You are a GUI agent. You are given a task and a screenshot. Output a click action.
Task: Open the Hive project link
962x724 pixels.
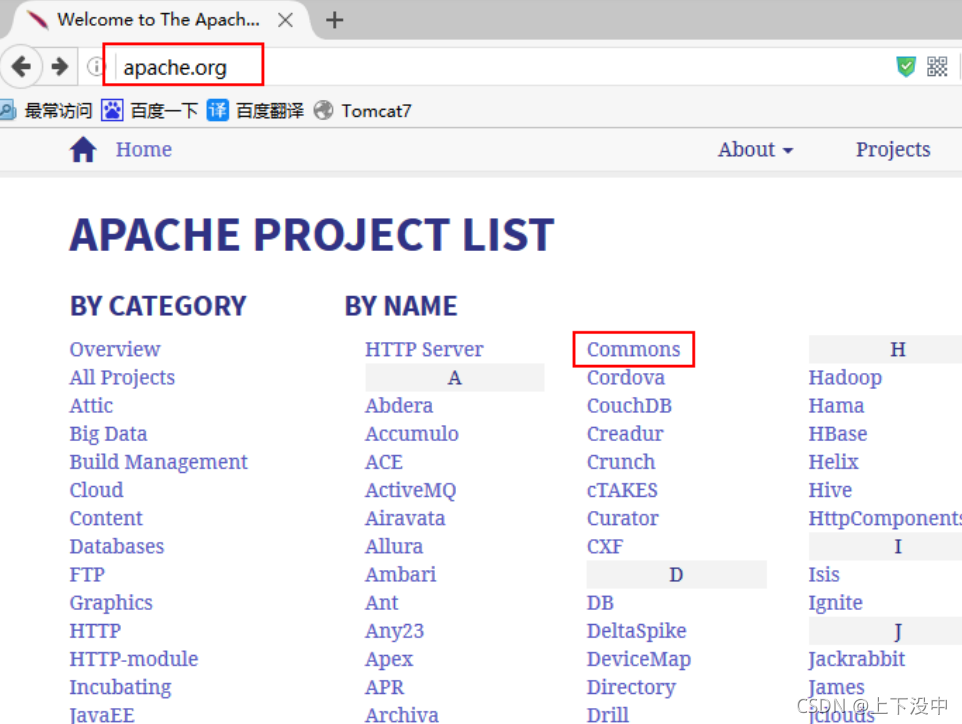[830, 490]
